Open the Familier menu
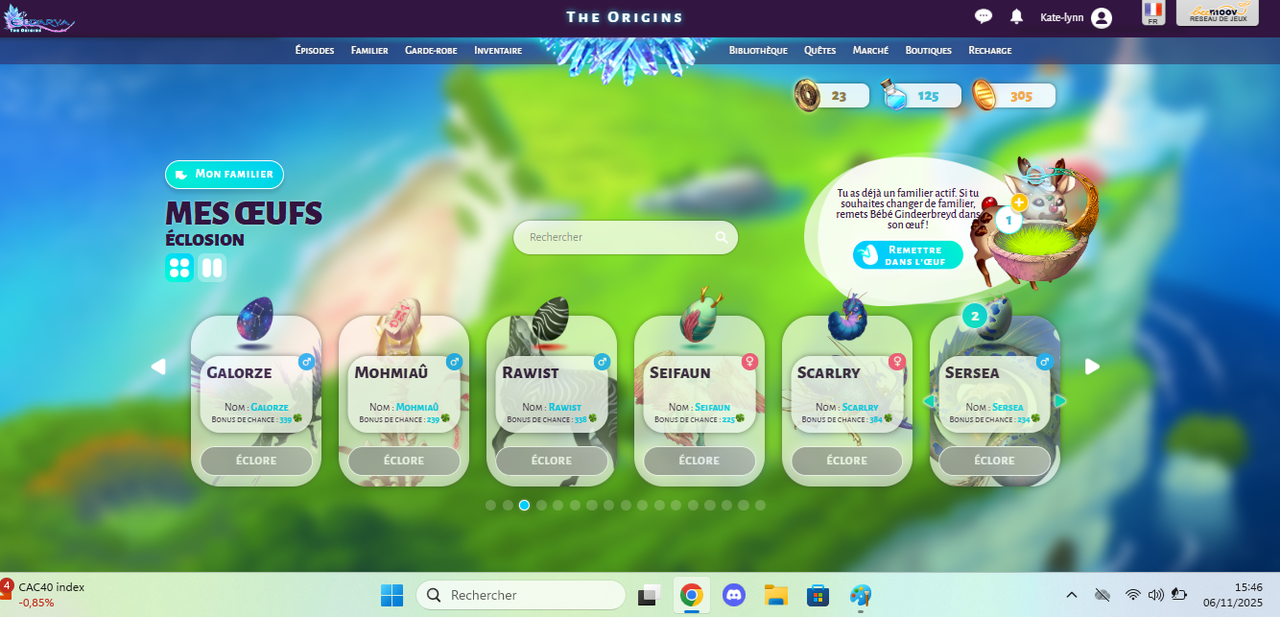1280x617 pixels. point(369,50)
